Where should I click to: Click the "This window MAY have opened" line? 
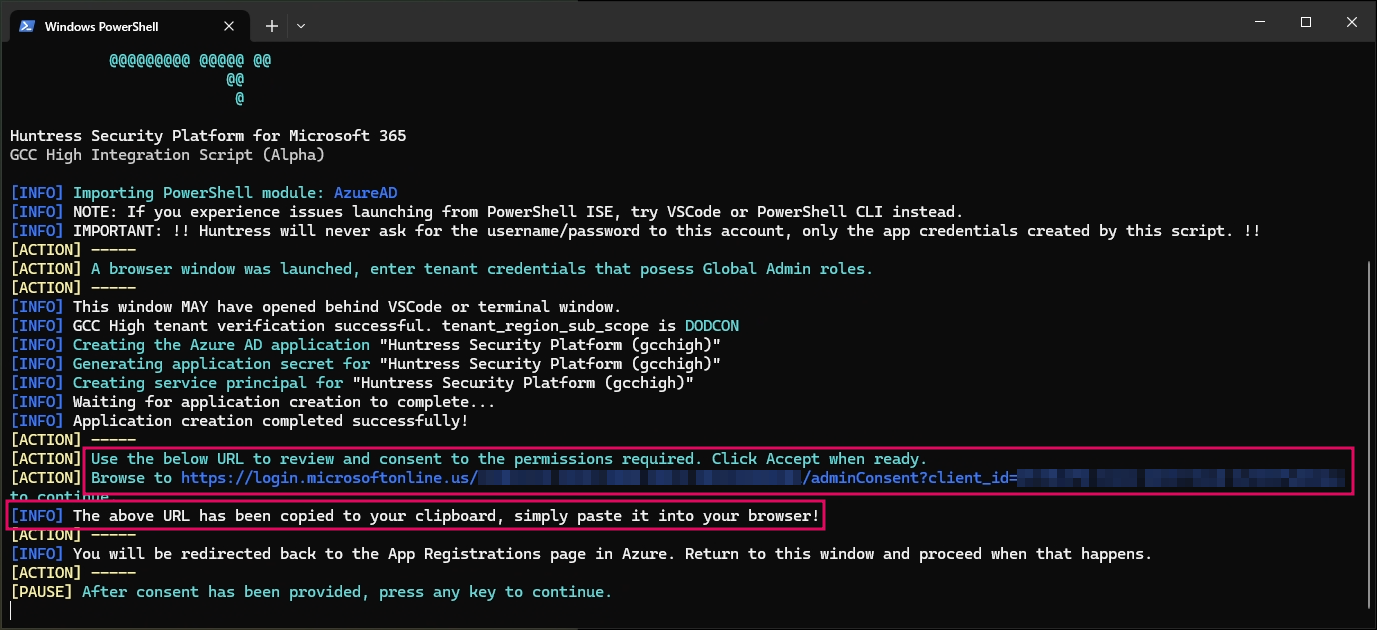(x=315, y=307)
